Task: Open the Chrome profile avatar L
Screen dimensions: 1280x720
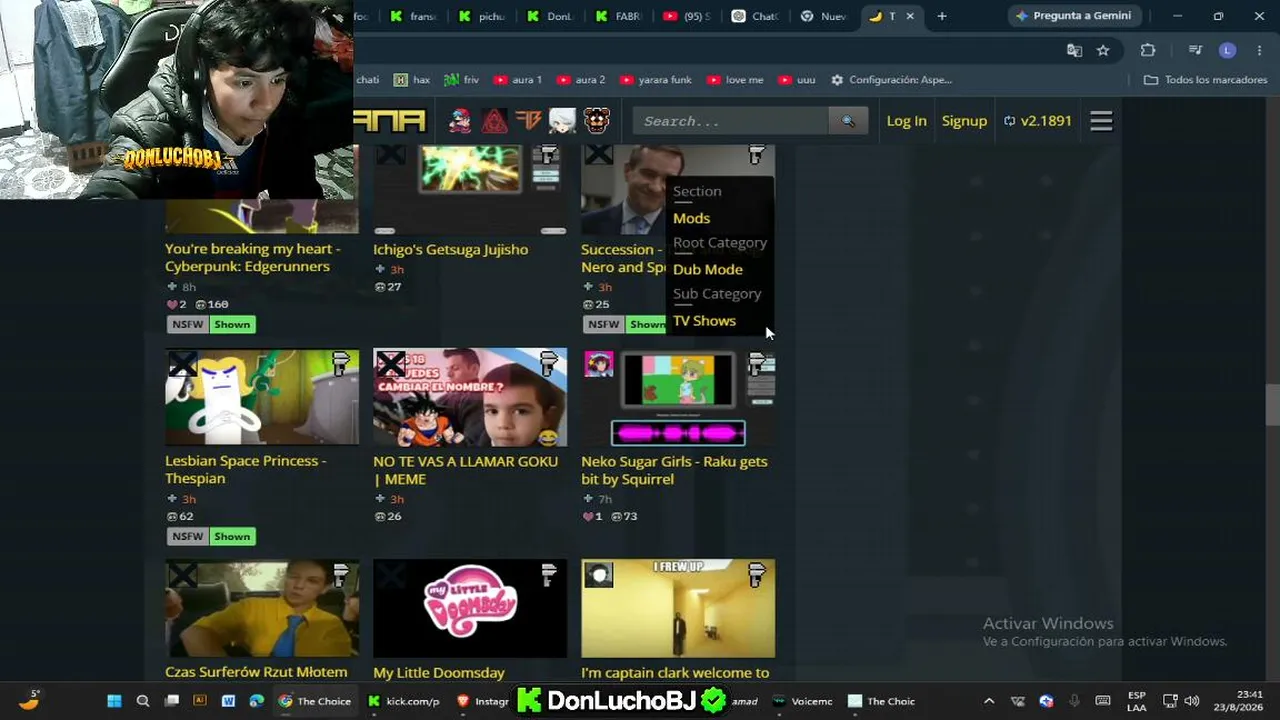Action: pos(1228,50)
